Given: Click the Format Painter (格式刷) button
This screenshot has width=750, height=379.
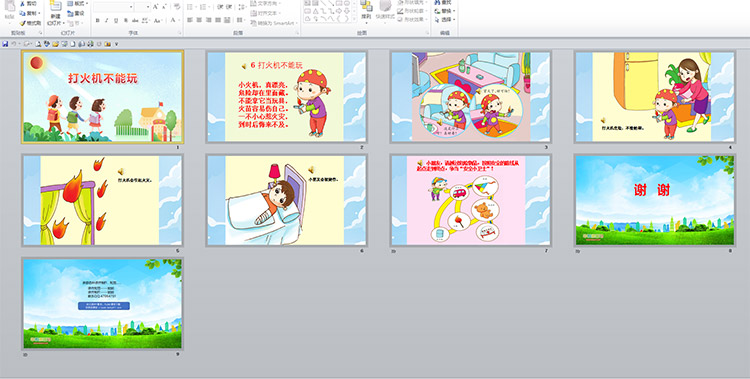Looking at the screenshot, I should (30, 23).
